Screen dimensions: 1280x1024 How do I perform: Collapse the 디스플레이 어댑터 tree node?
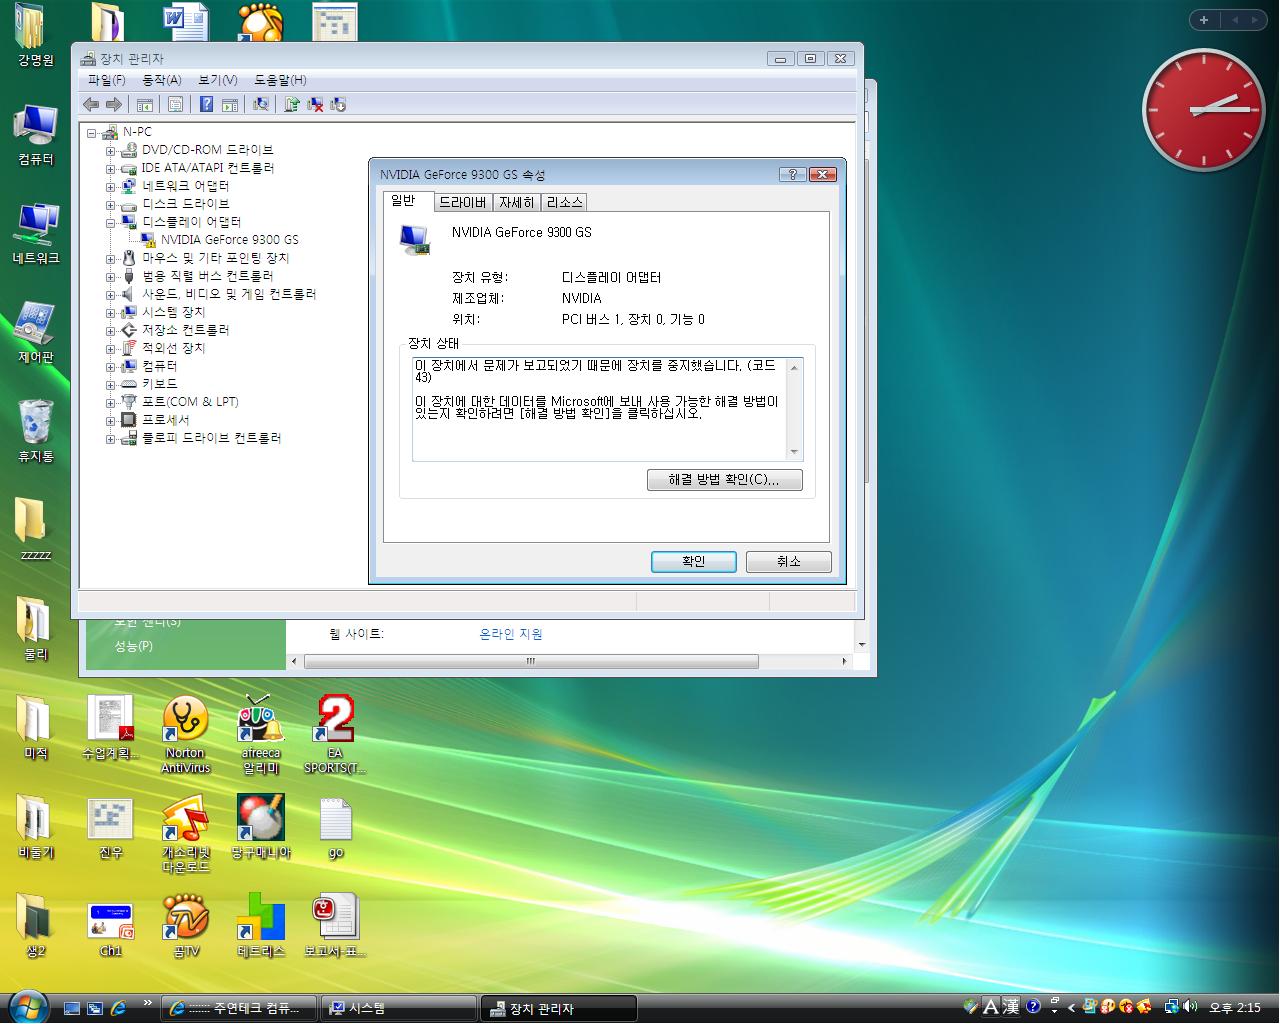(x=111, y=222)
